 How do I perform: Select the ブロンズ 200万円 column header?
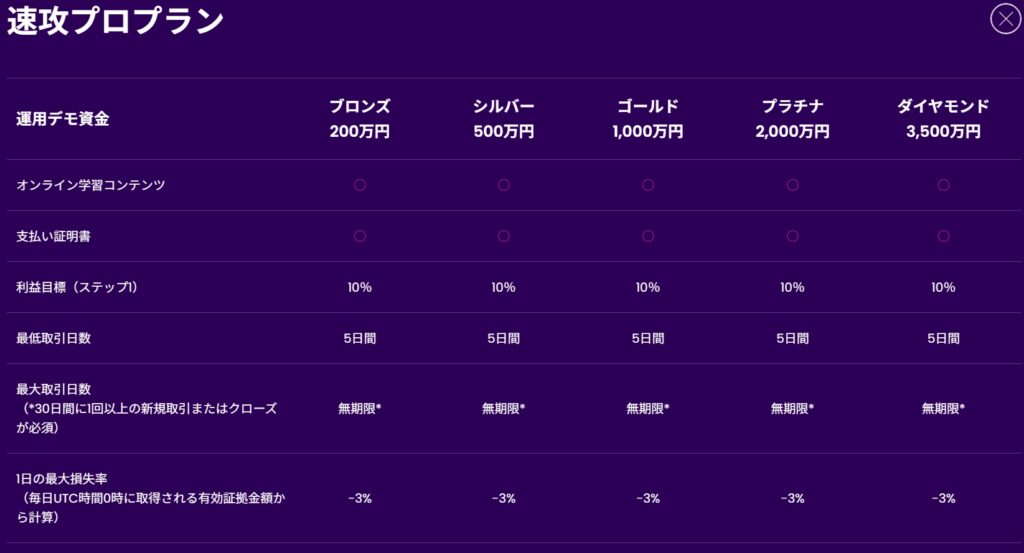click(x=360, y=118)
